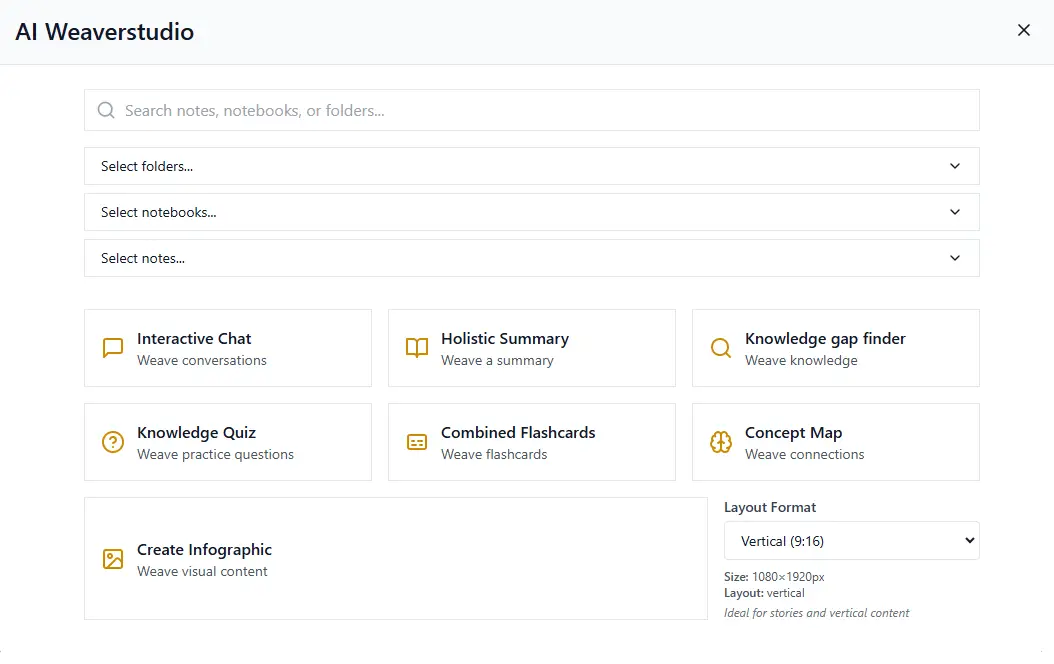The image size is (1054, 664).
Task: Open the Select notes dropdown
Action: click(x=531, y=258)
